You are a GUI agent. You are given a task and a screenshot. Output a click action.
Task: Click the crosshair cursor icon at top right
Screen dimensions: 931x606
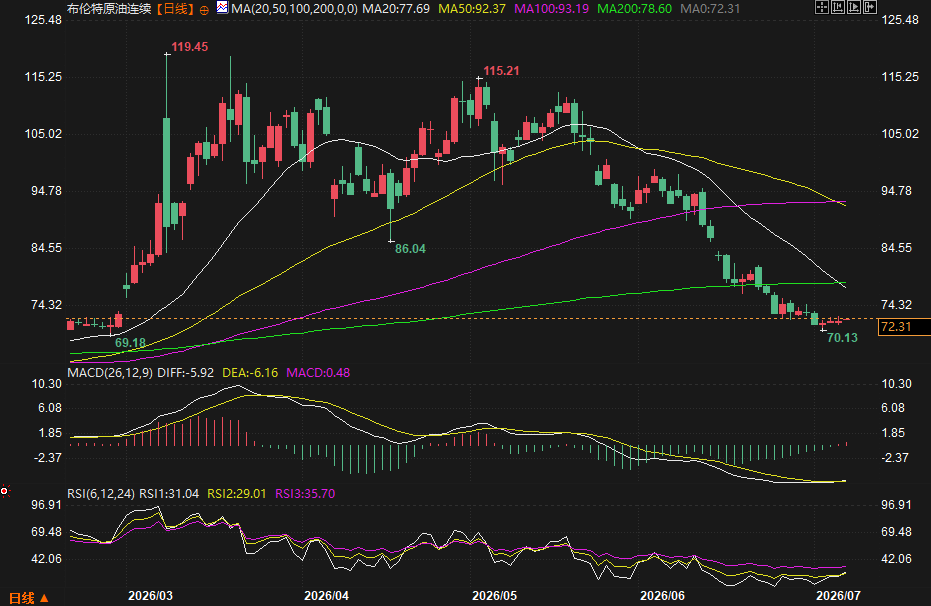(x=822, y=7)
